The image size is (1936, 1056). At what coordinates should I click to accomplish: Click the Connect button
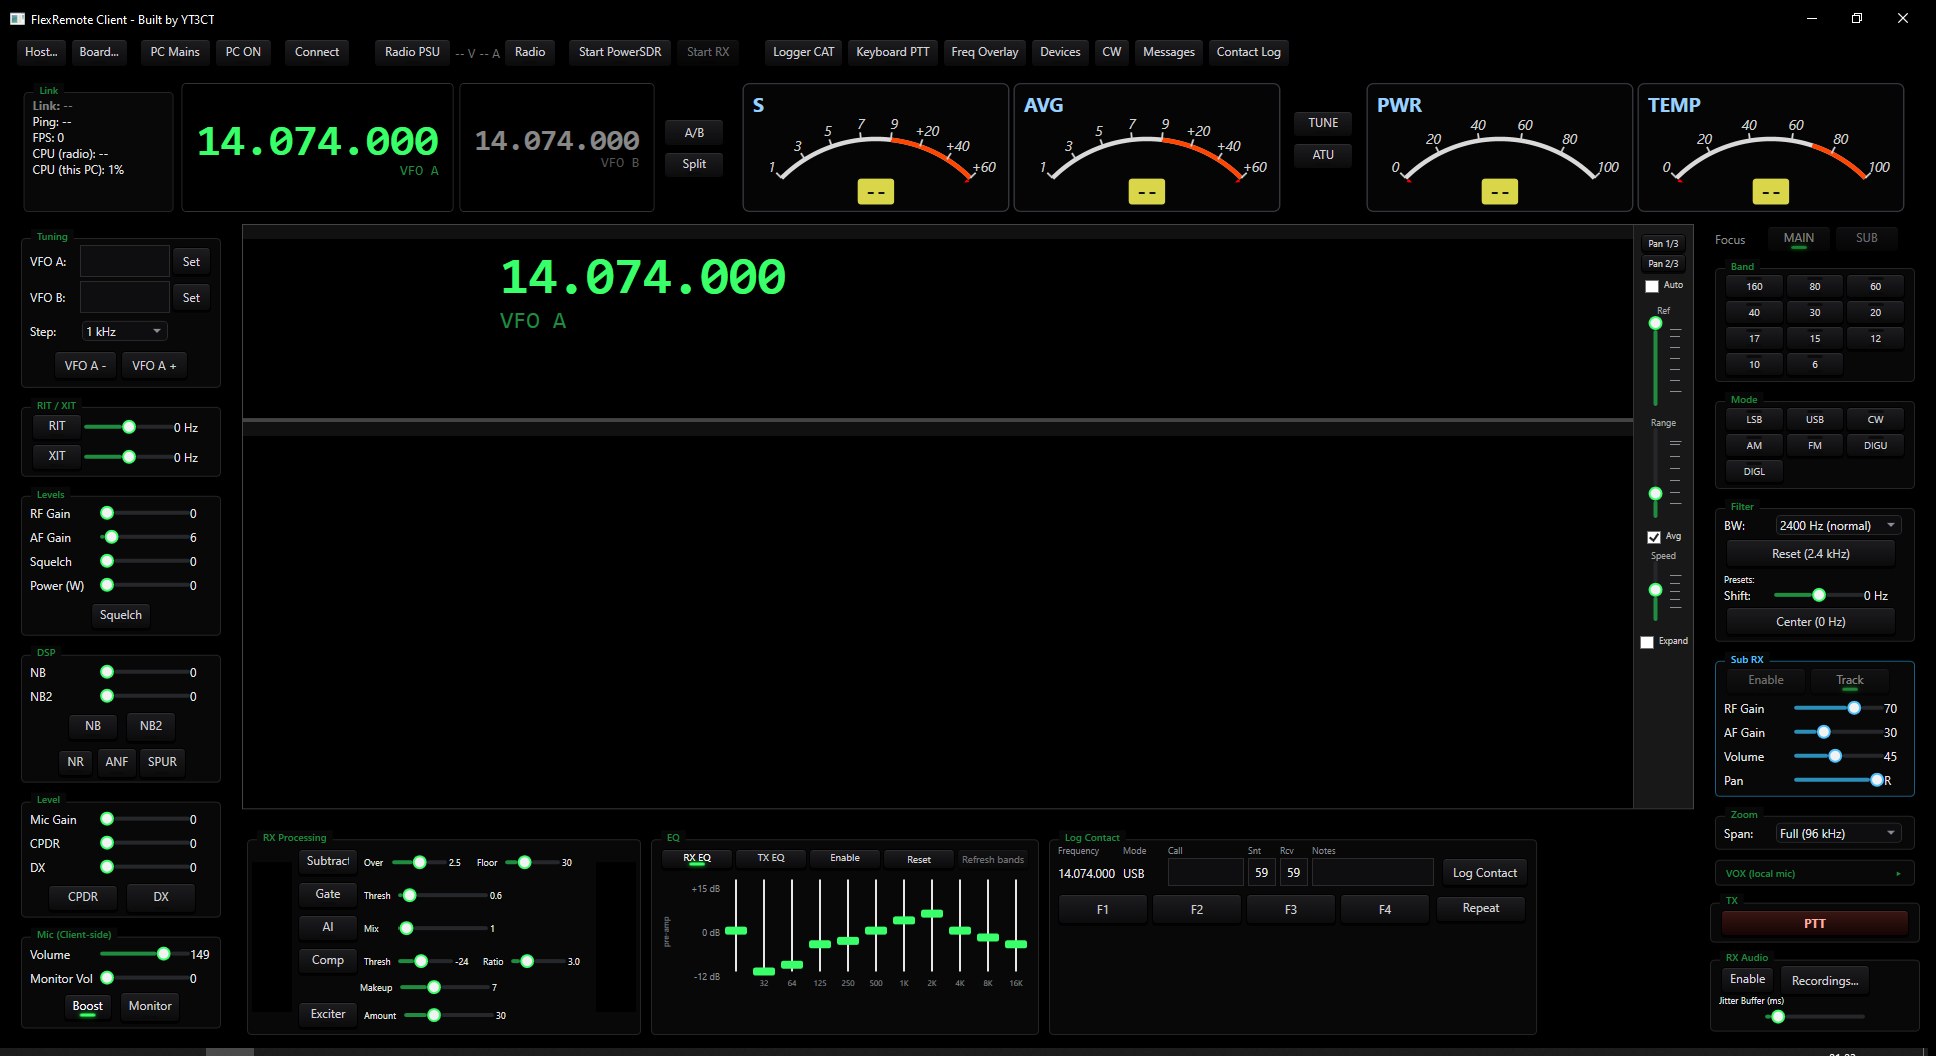pos(317,52)
